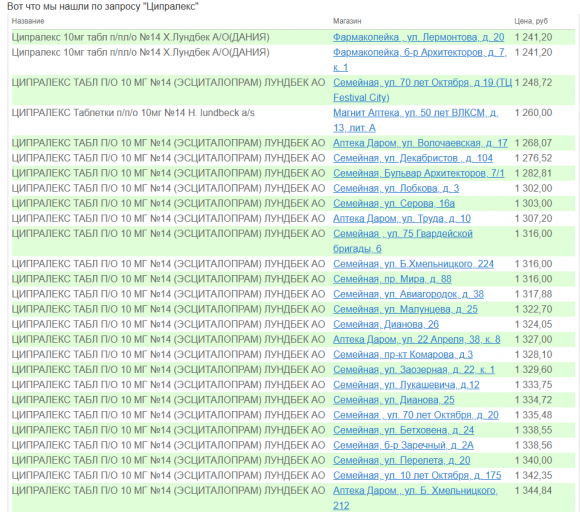Select the price 1 276,52
Screen dimensions: 580x512
coord(533,158)
